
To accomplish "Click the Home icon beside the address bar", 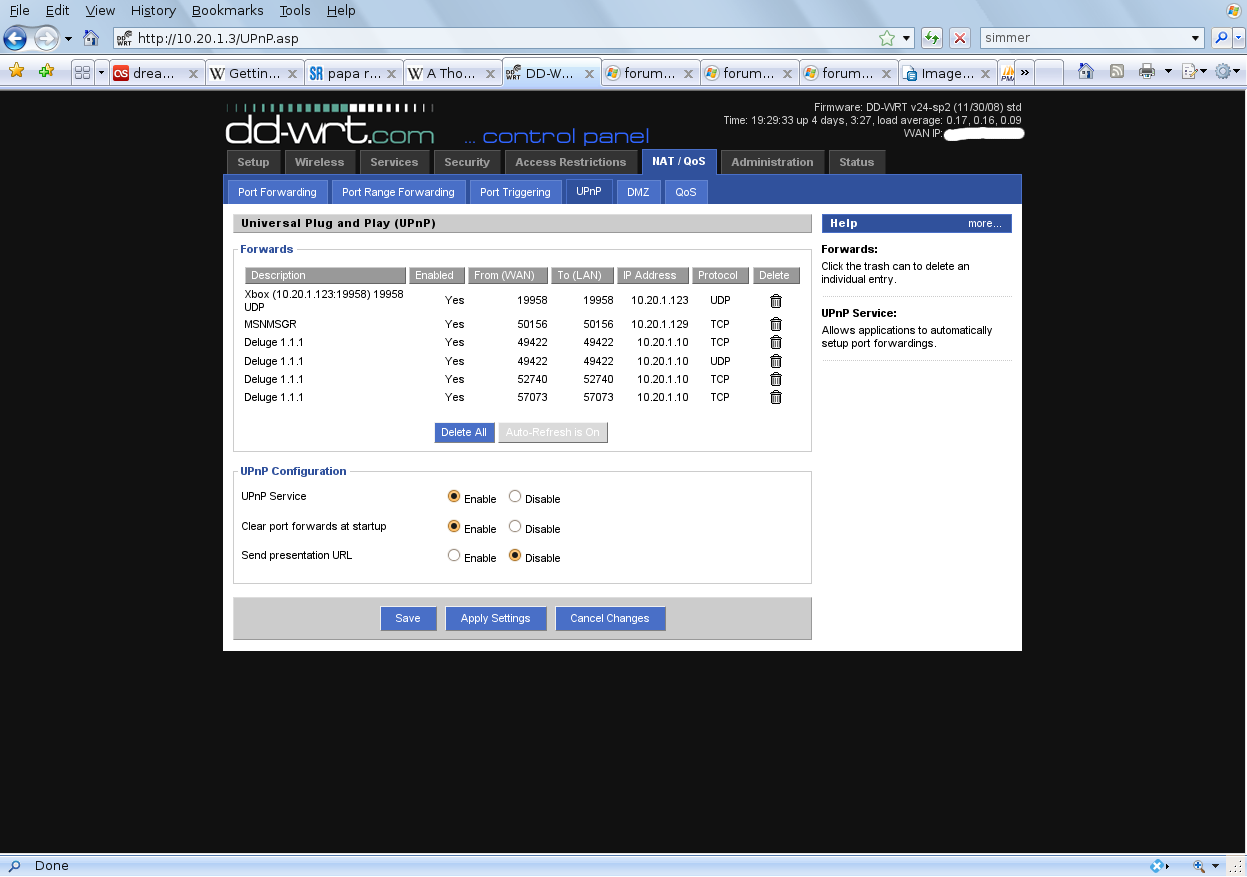I will click(x=91, y=39).
